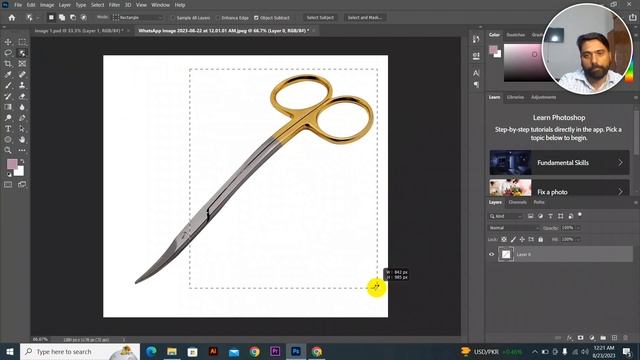Open the layer filter Kind dropdown
The image size is (640, 360).
(506, 216)
